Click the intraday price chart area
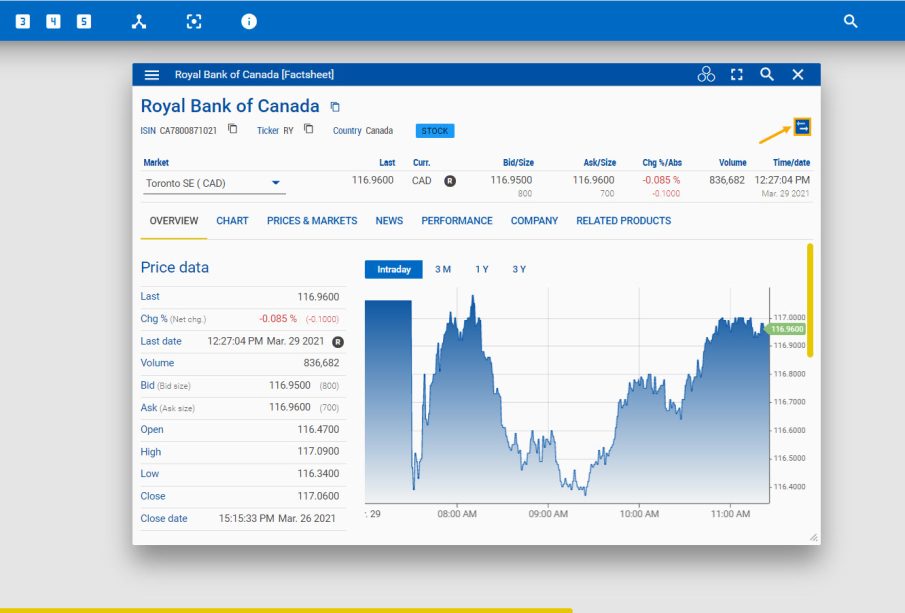 point(567,395)
